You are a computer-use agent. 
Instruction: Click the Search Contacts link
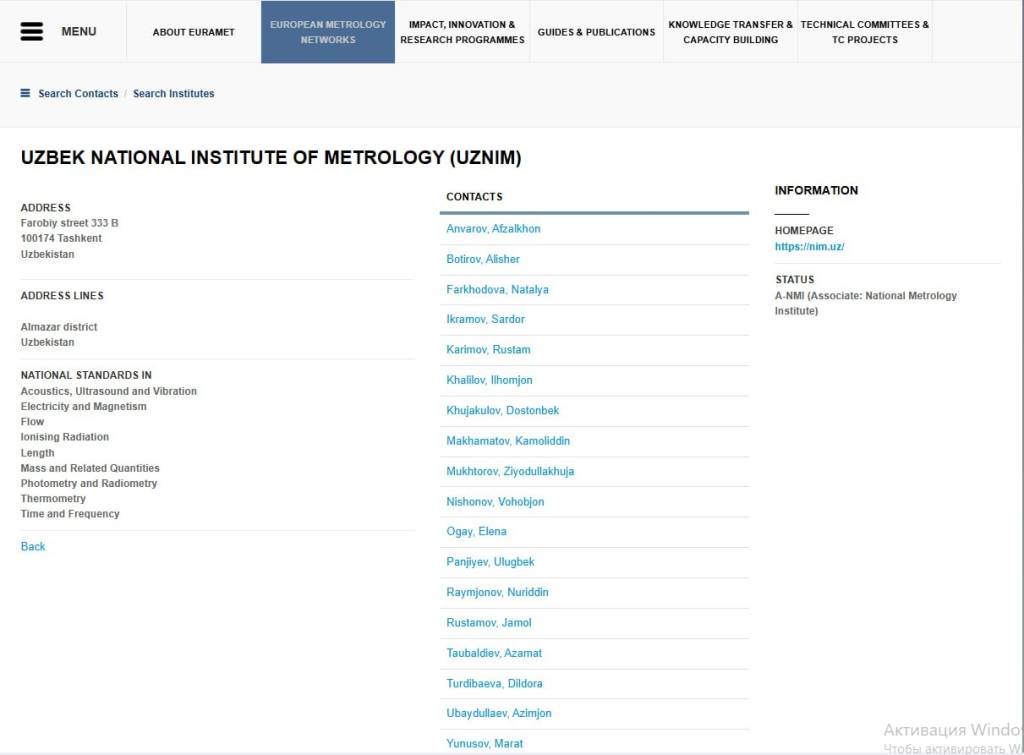(x=78, y=93)
